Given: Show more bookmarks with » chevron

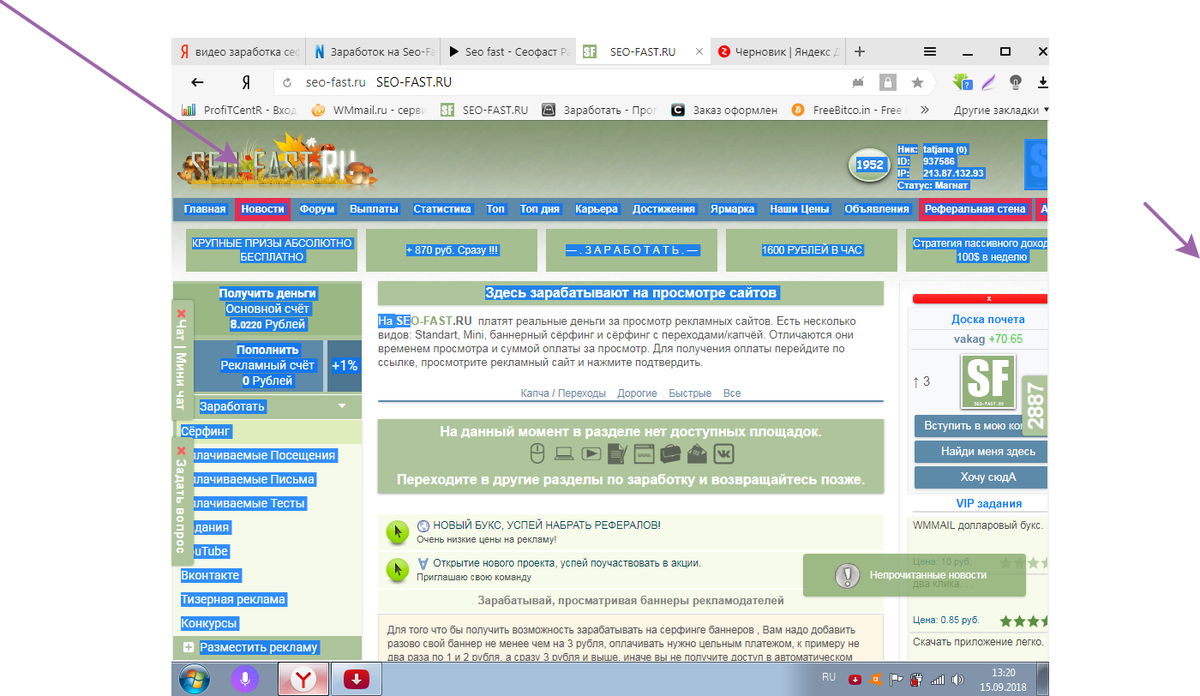Looking at the screenshot, I should click(925, 110).
